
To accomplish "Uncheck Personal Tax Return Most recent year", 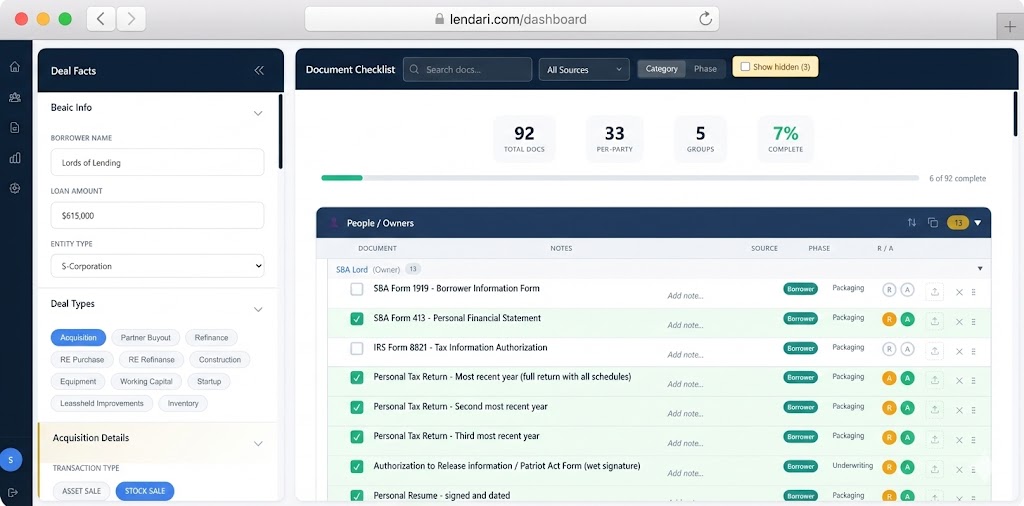I will click(x=357, y=378).
